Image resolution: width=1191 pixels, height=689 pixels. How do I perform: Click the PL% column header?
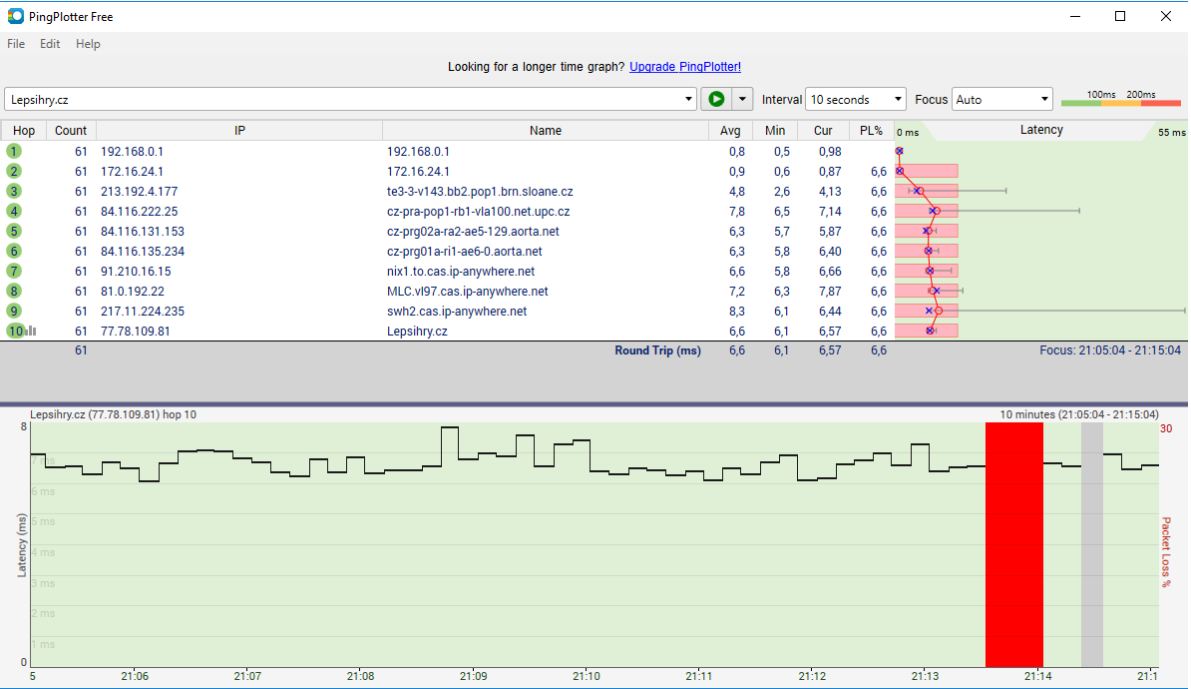pos(871,131)
